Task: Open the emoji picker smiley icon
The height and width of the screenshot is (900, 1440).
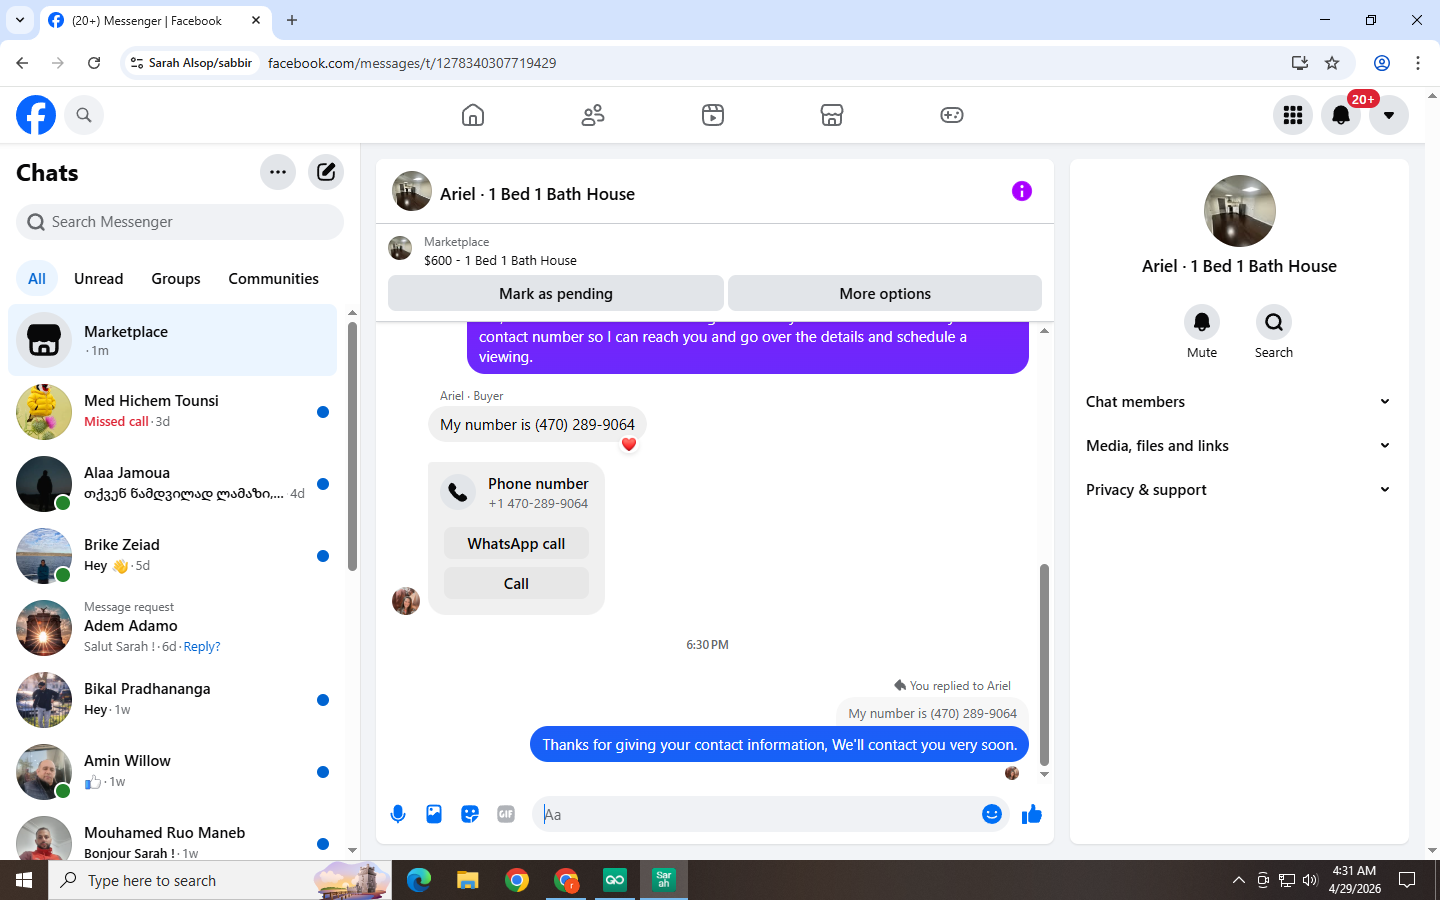Action: pyautogui.click(x=992, y=814)
